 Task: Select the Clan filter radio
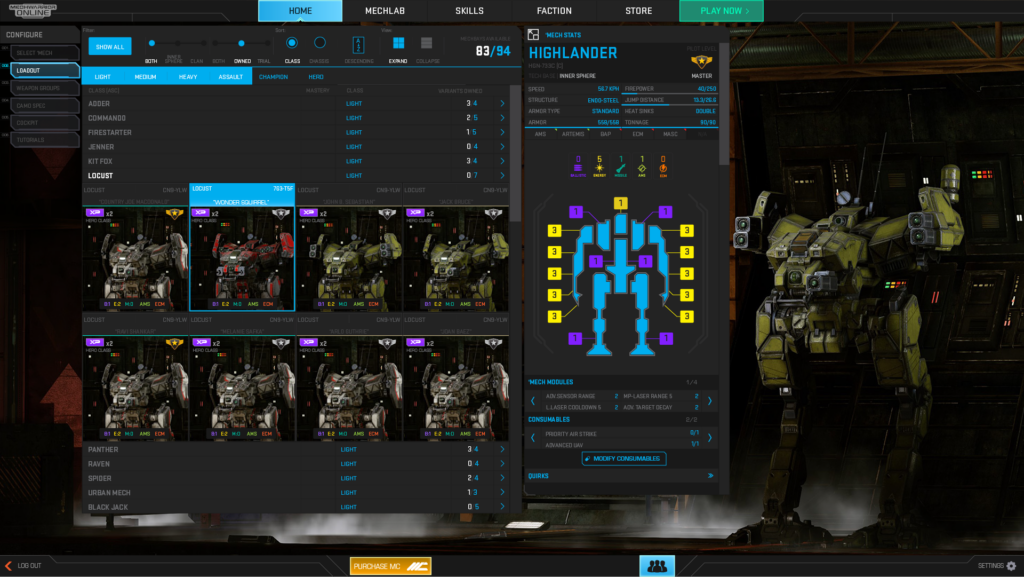(x=203, y=43)
